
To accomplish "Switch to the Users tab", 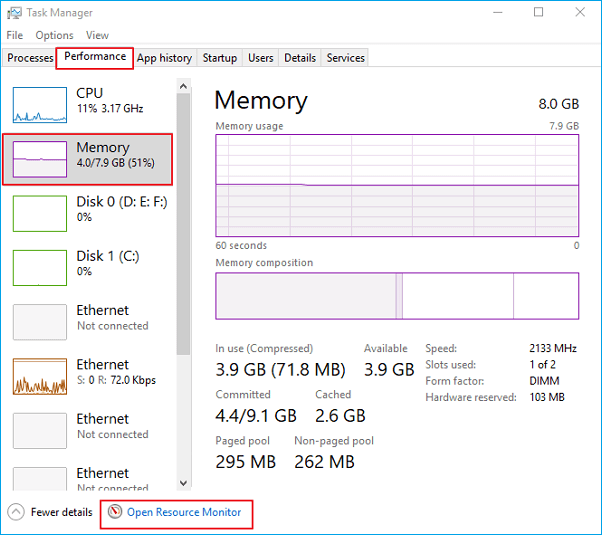I will coord(260,58).
